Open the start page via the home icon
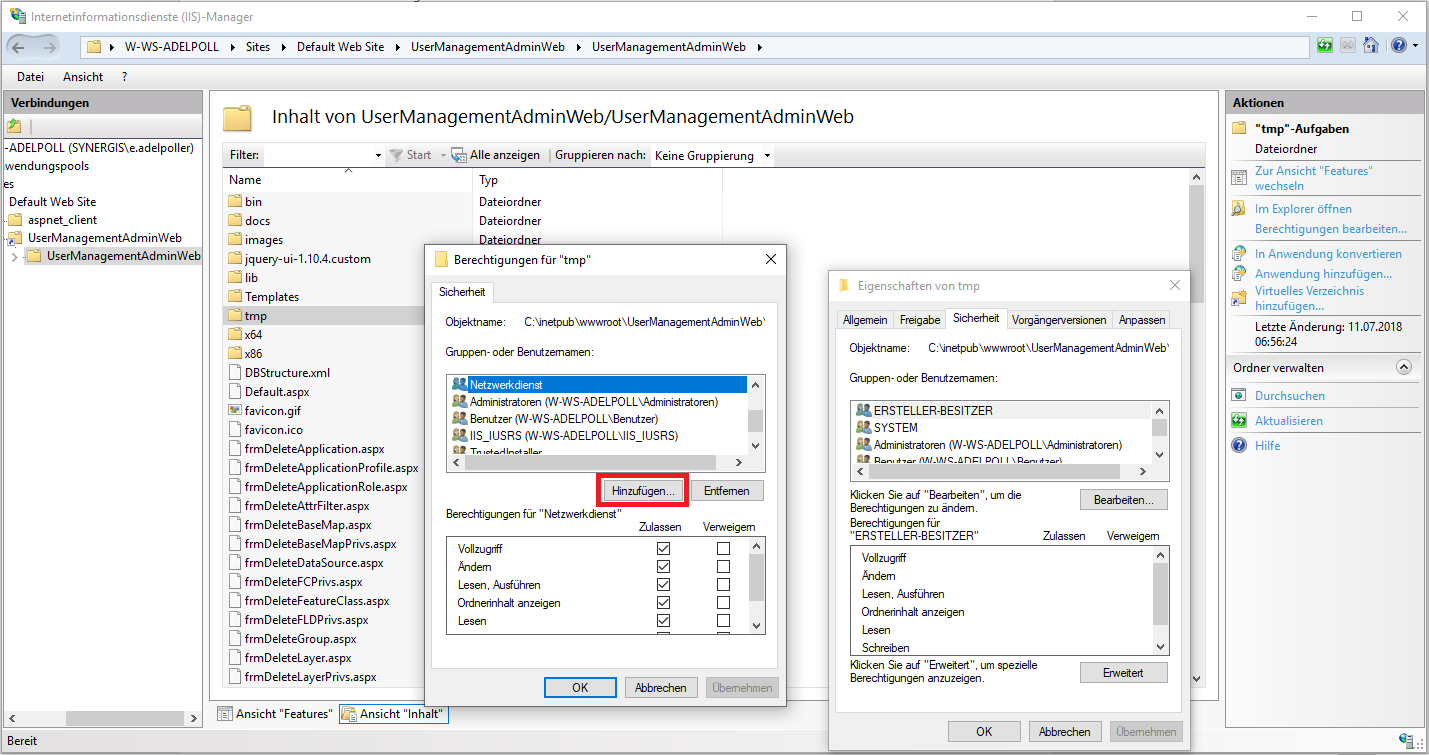 1370,45
